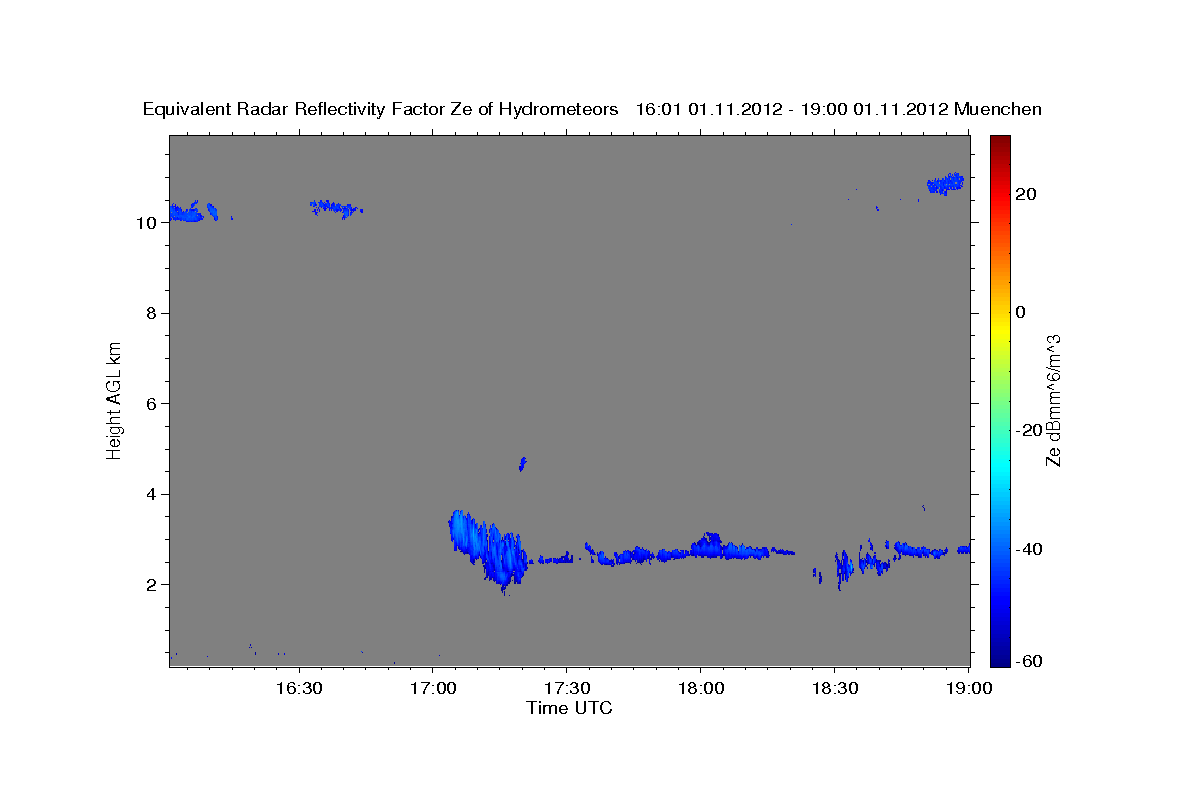Click the height tick label 6
The image size is (1200, 800).
(x=151, y=404)
